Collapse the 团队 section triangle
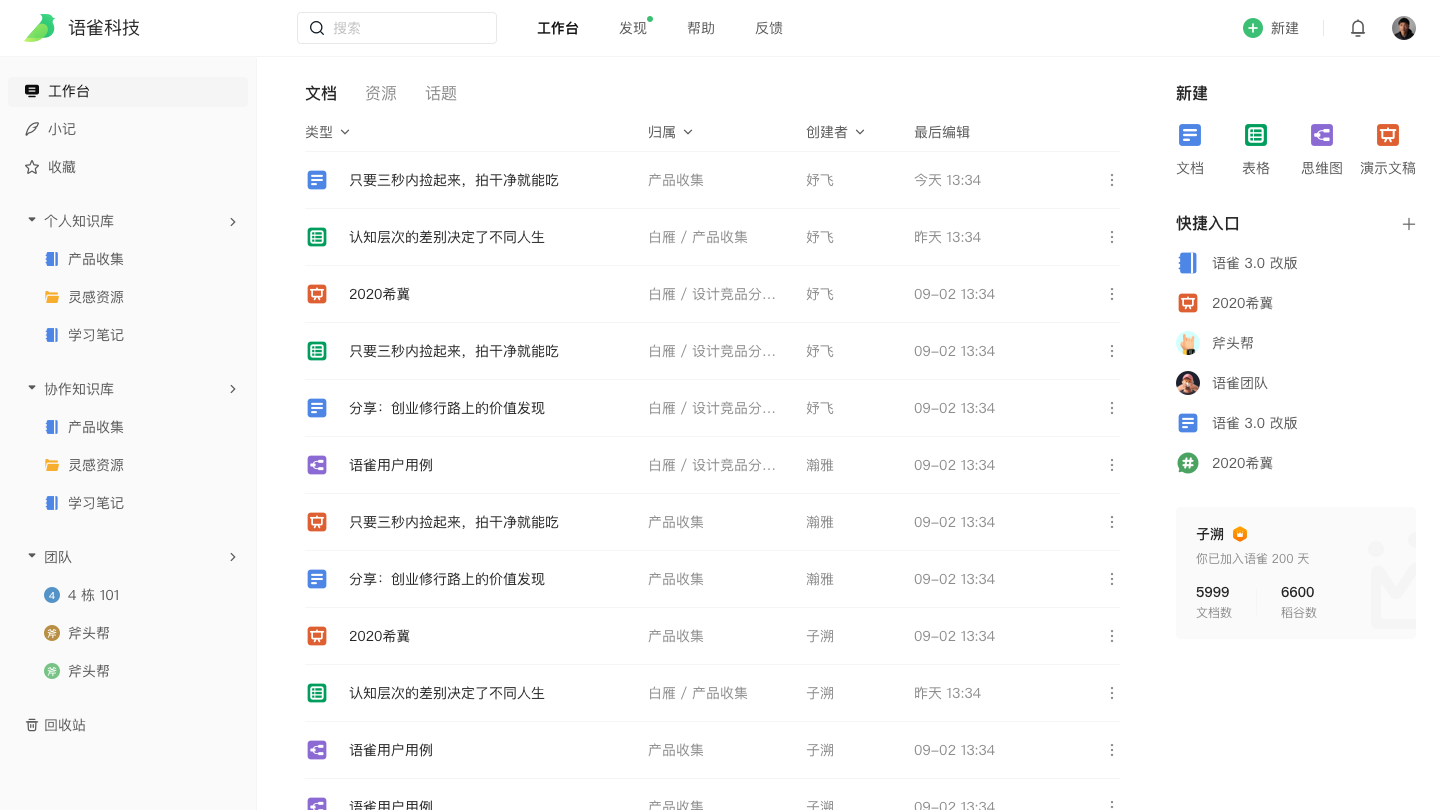The height and width of the screenshot is (810, 1440). click(32, 556)
